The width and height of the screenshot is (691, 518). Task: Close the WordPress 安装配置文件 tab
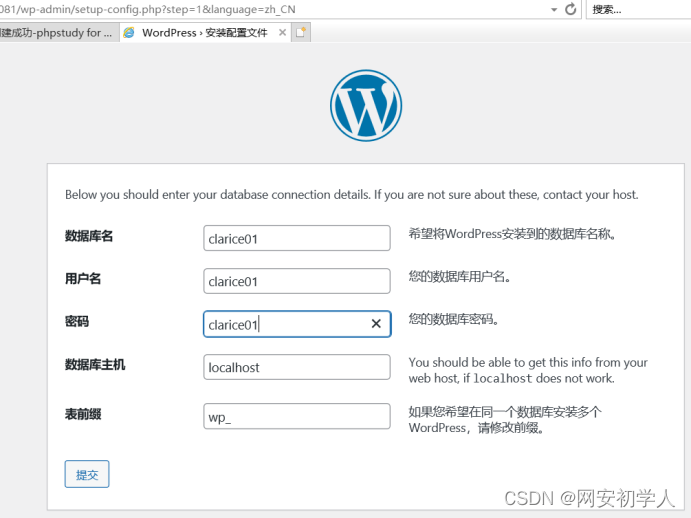click(282, 32)
